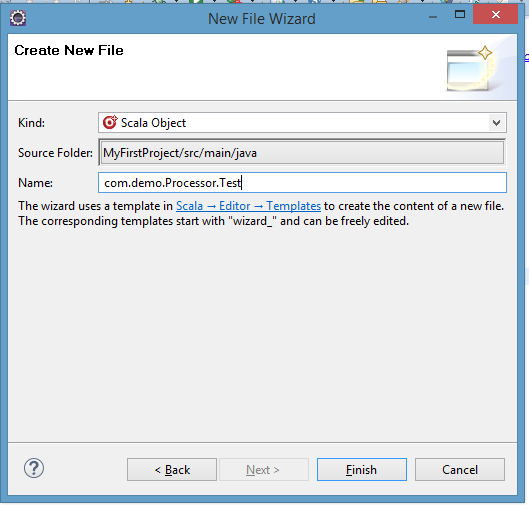Open help via question mark icon
The height and width of the screenshot is (505, 529).
34,468
